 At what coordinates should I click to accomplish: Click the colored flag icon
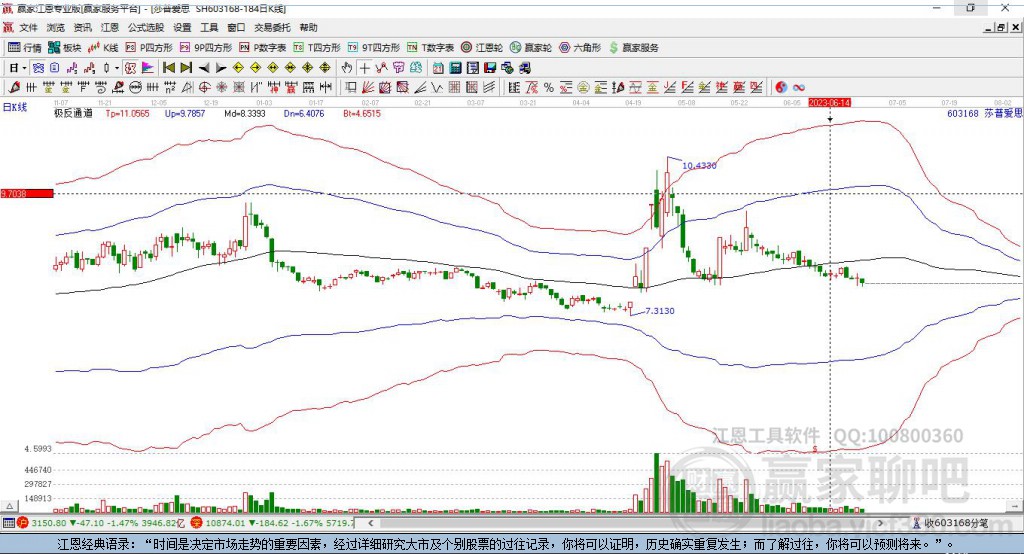pos(148,68)
